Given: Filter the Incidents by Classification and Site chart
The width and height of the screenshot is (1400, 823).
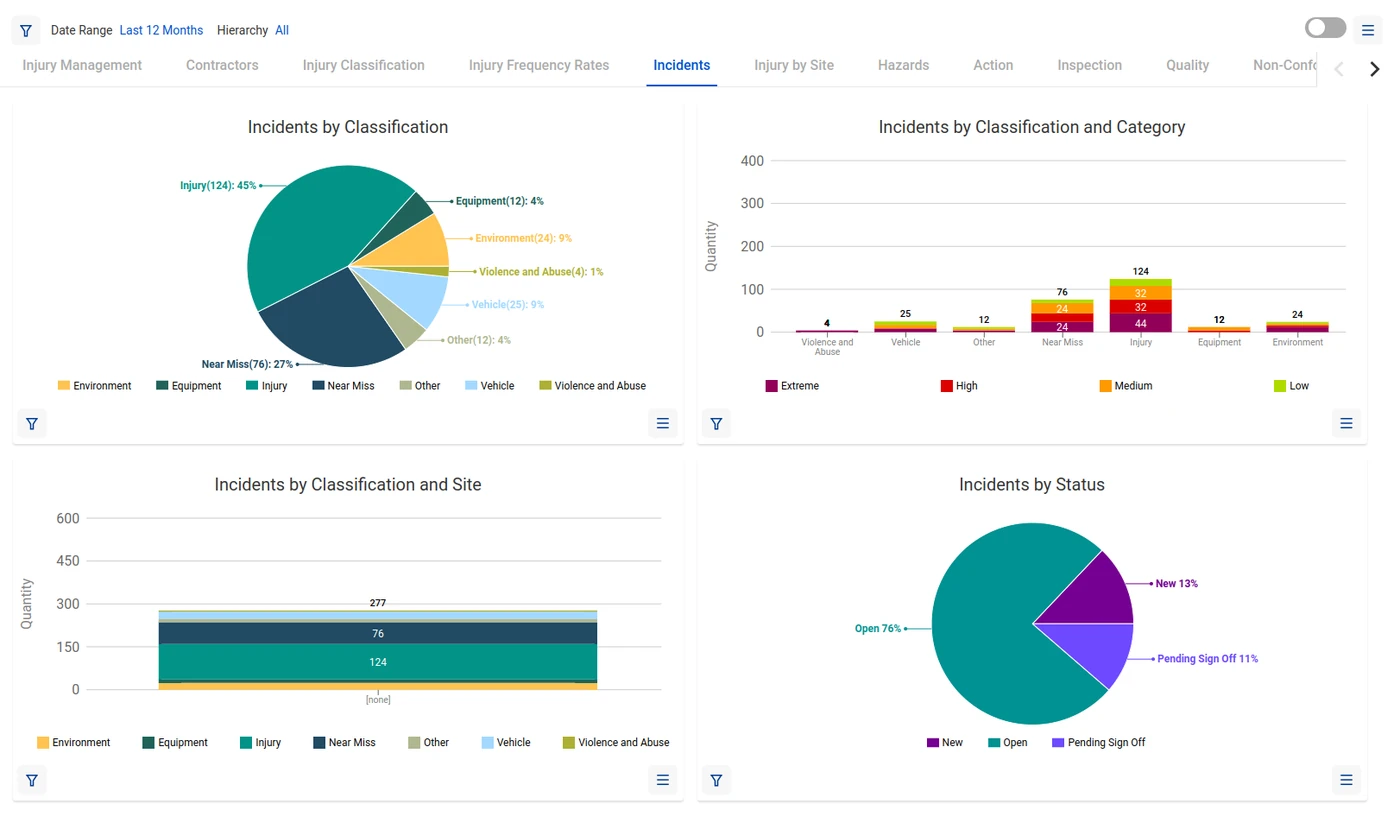Looking at the screenshot, I should [32, 780].
